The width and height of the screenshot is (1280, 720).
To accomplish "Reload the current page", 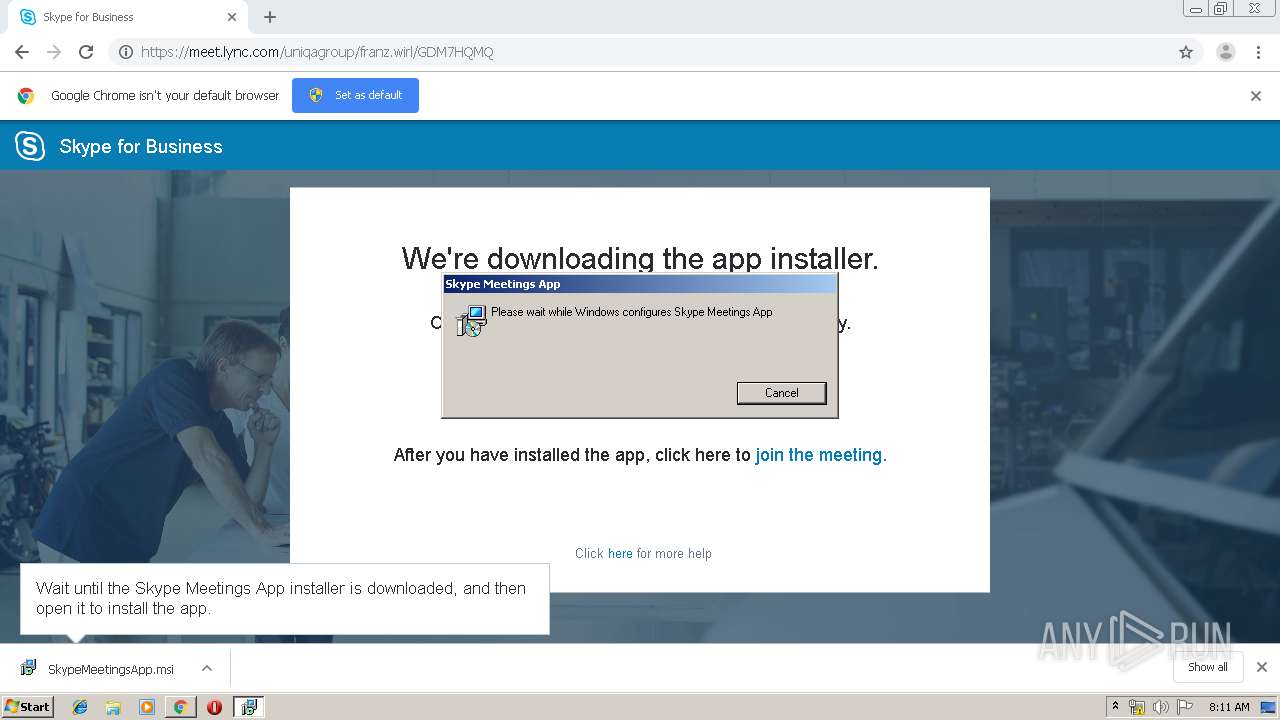I will pyautogui.click(x=86, y=52).
